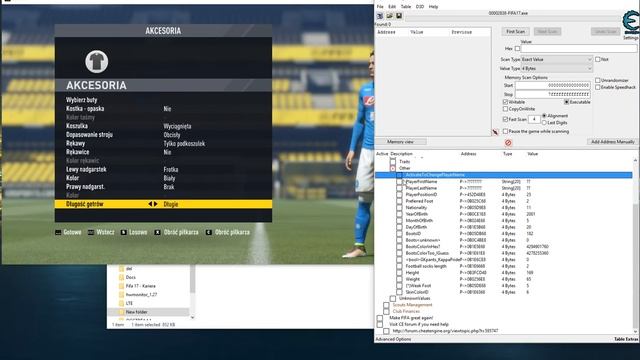The image size is (640, 360).
Task: Click the Docs folder icon in file explorer
Action: [121, 277]
